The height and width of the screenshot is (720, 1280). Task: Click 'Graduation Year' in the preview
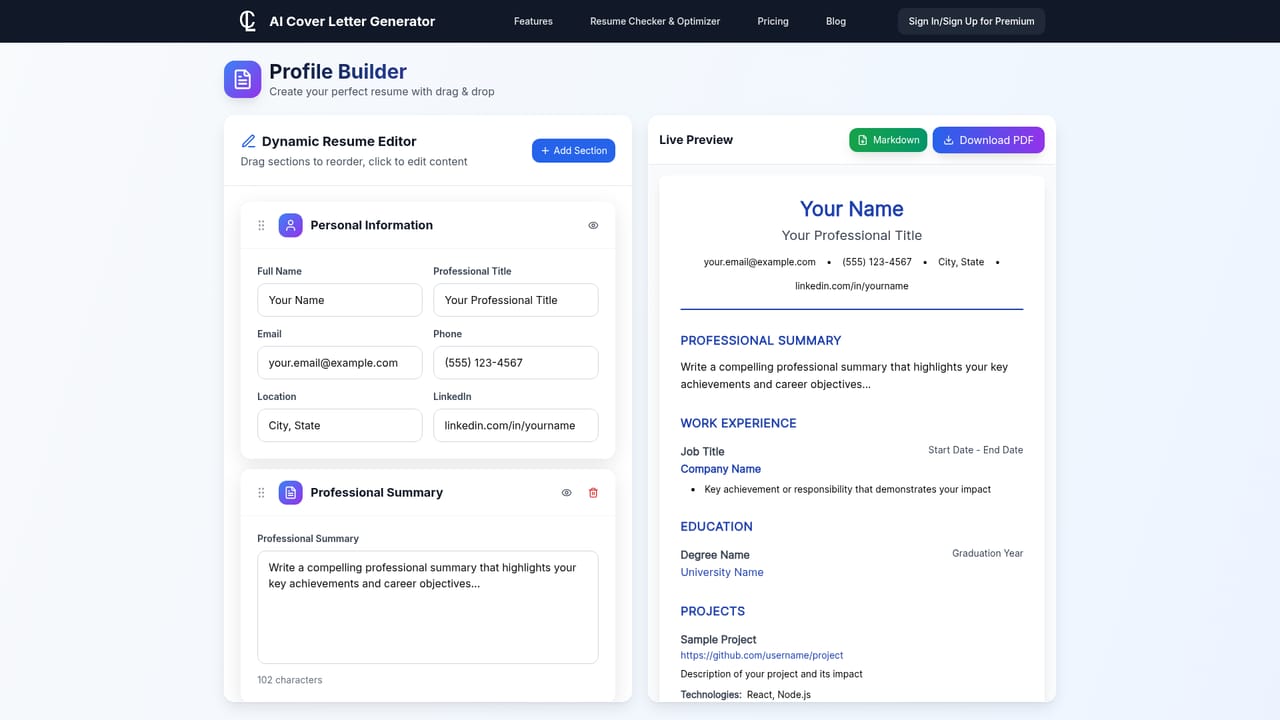click(x=988, y=553)
